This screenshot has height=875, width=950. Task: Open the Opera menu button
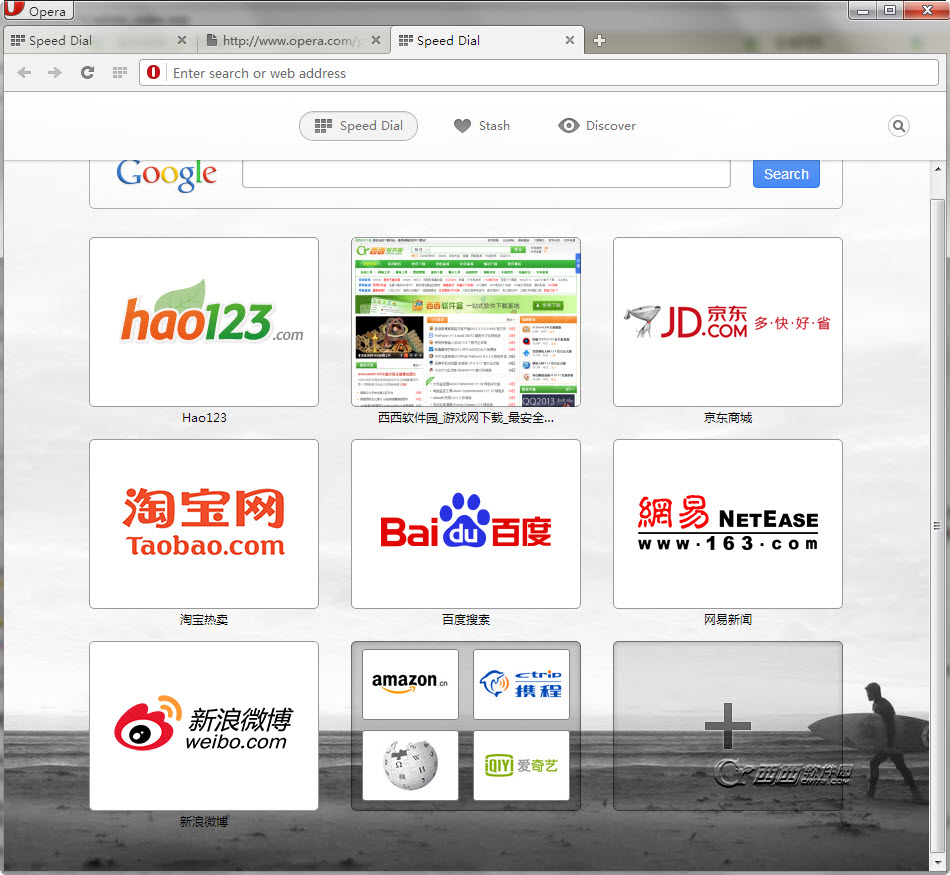click(x=38, y=10)
